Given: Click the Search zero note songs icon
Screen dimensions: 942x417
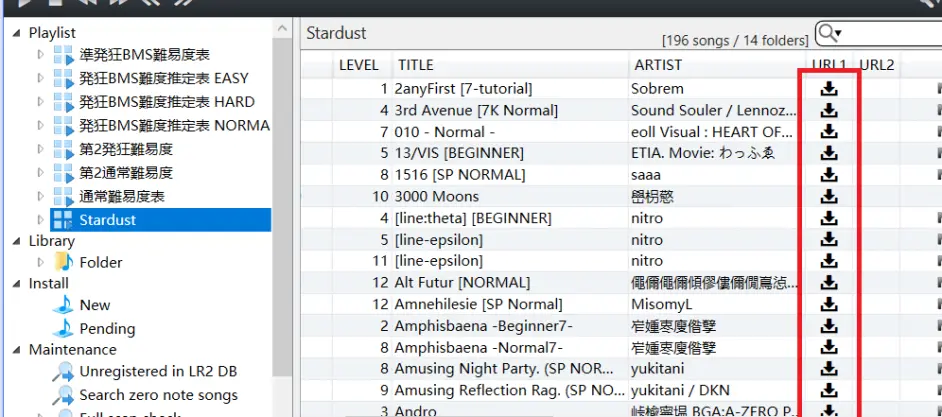Looking at the screenshot, I should click(63, 395).
